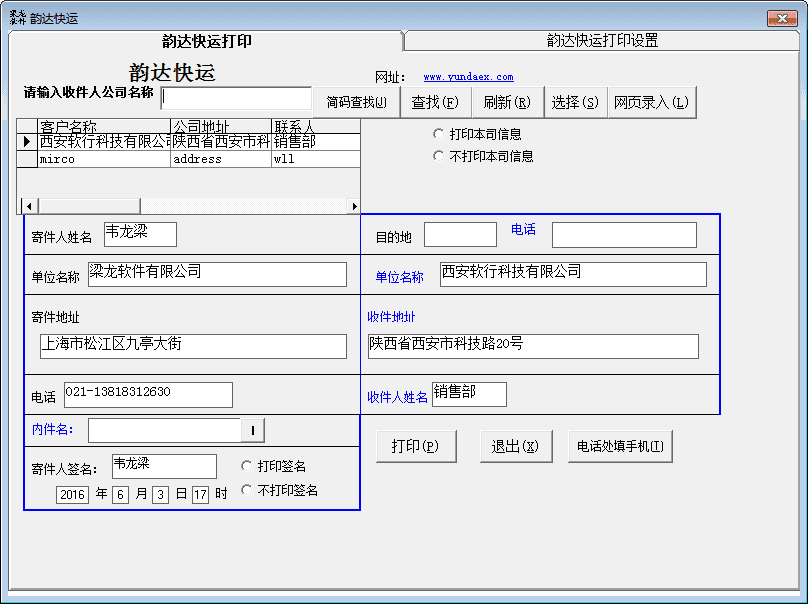This screenshot has width=808, height=604.
Task: Click the current row indicator arrow
Action: point(27,142)
